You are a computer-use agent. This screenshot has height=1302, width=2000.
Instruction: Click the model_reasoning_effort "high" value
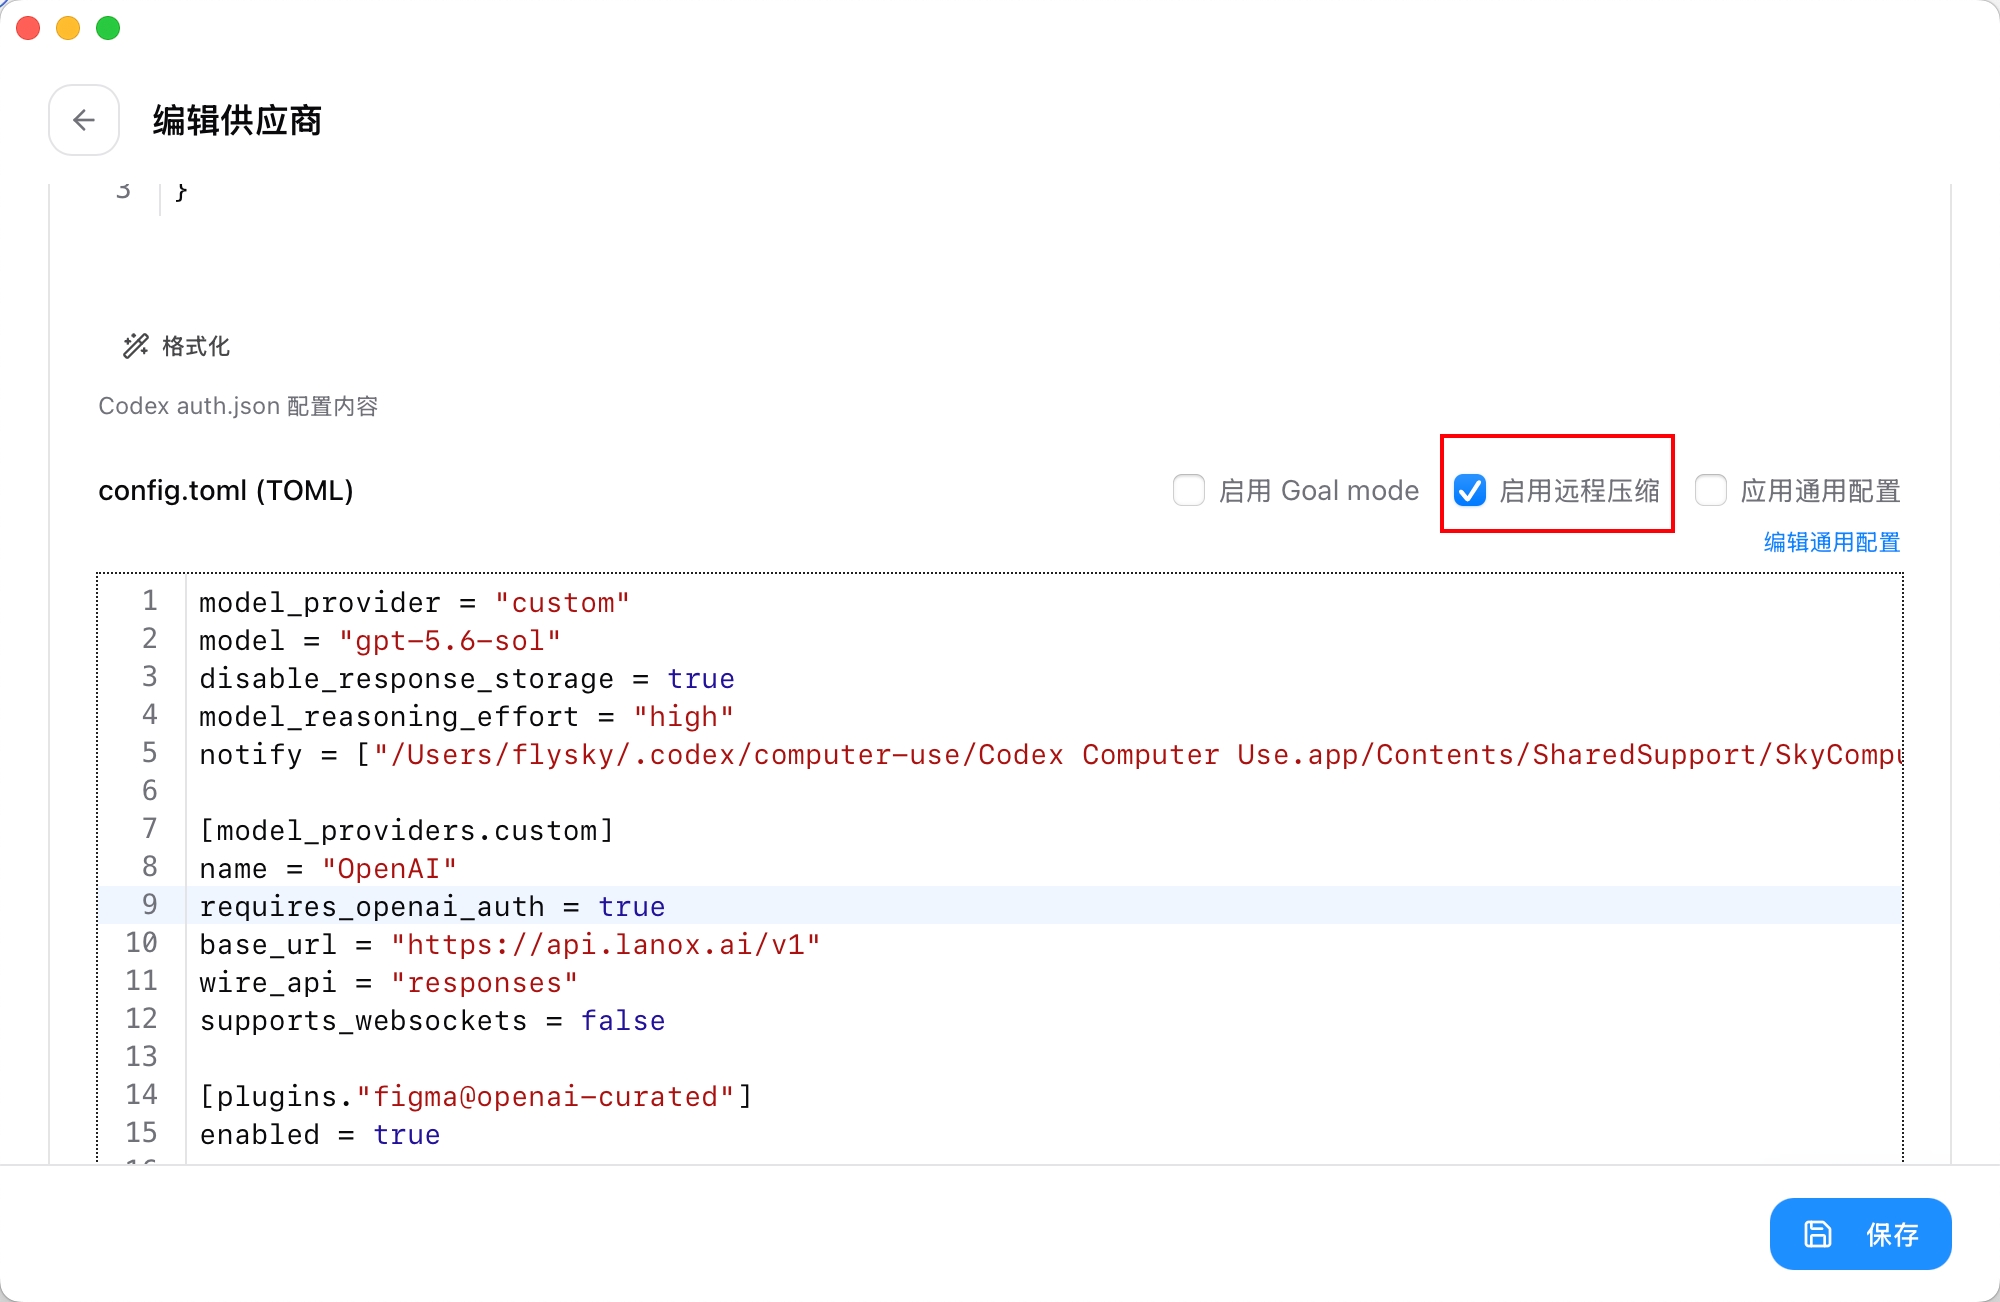point(684,717)
